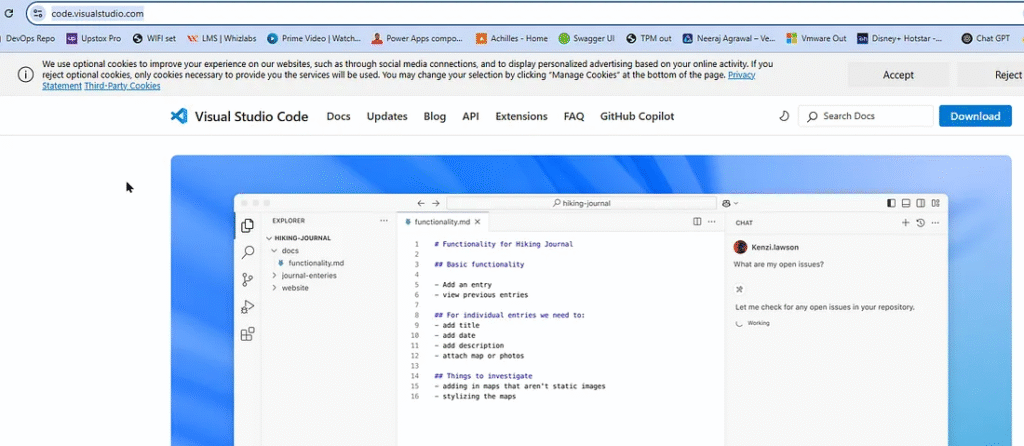Click the Search magnifier icon in activity bar

(x=248, y=252)
